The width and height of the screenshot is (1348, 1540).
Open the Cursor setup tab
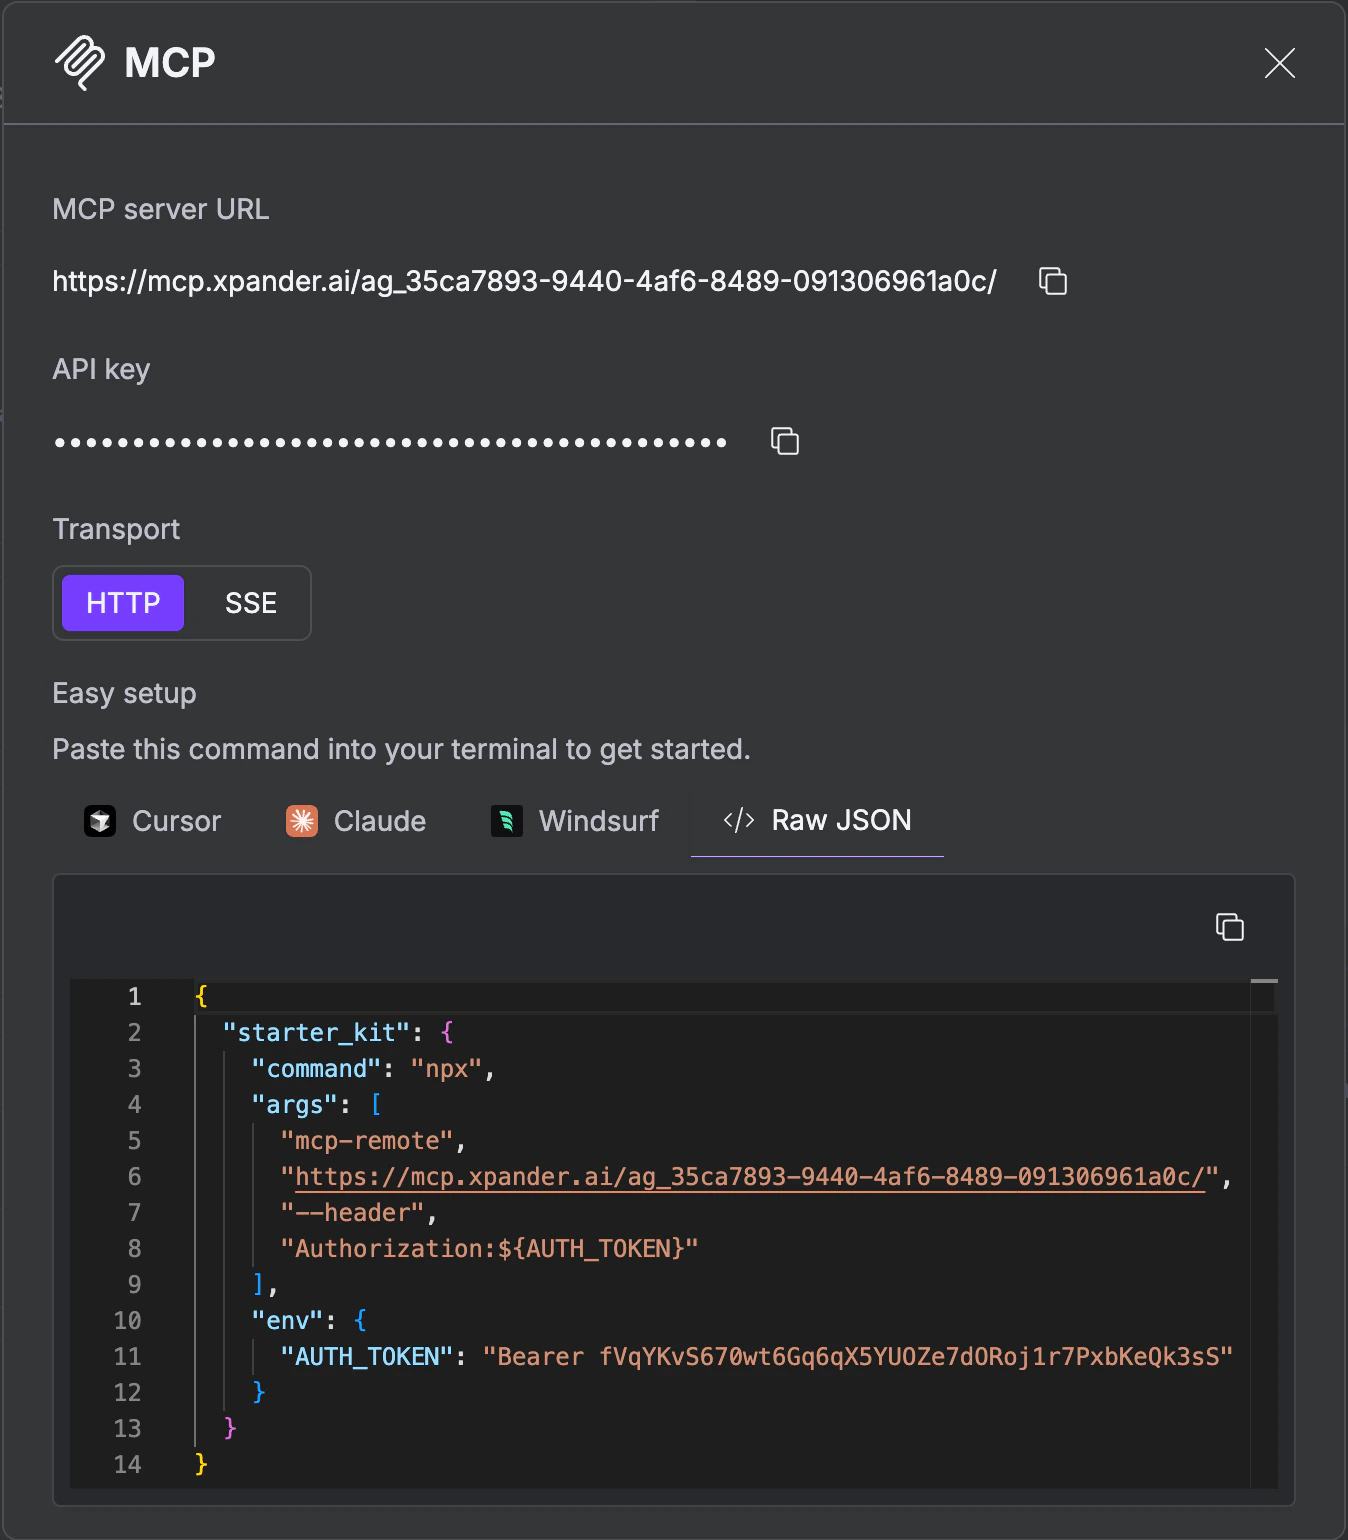[153, 821]
